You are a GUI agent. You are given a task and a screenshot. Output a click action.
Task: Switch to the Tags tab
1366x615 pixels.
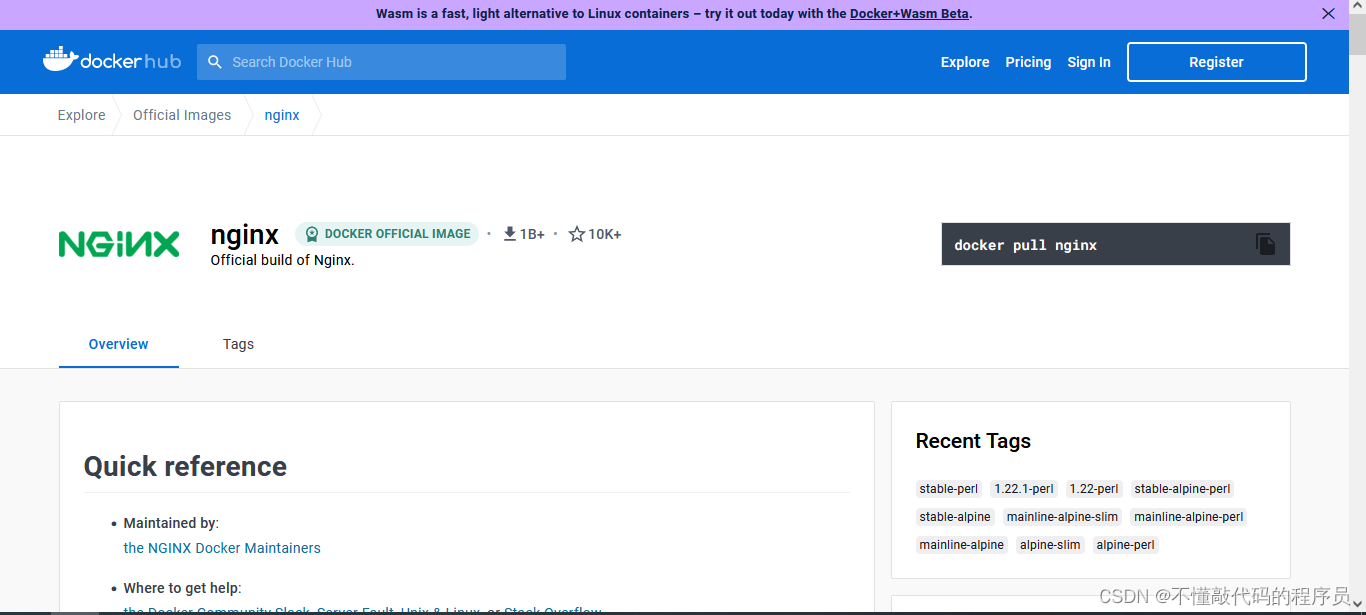pyautogui.click(x=238, y=343)
